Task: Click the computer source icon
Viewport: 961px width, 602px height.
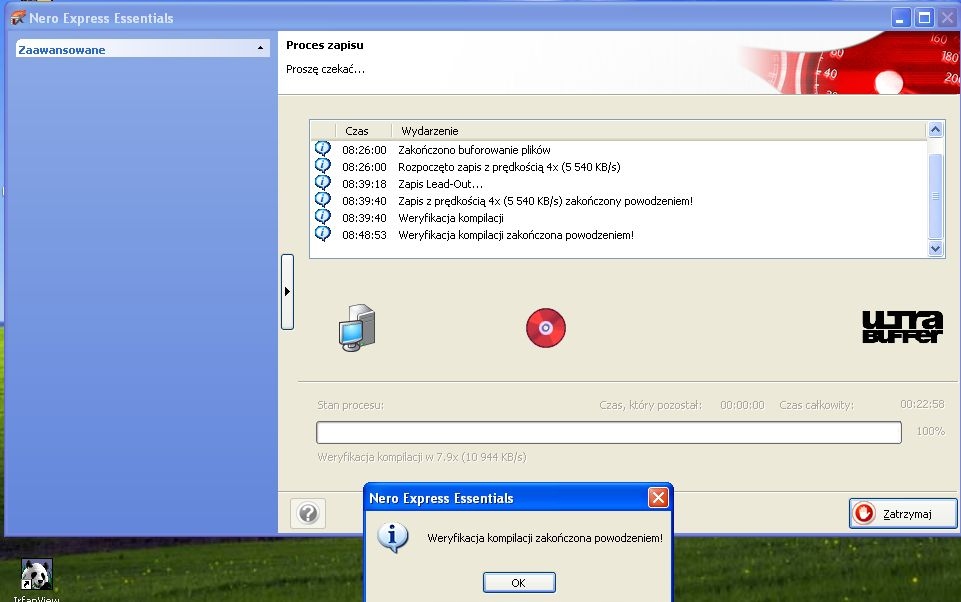Action: (357, 328)
